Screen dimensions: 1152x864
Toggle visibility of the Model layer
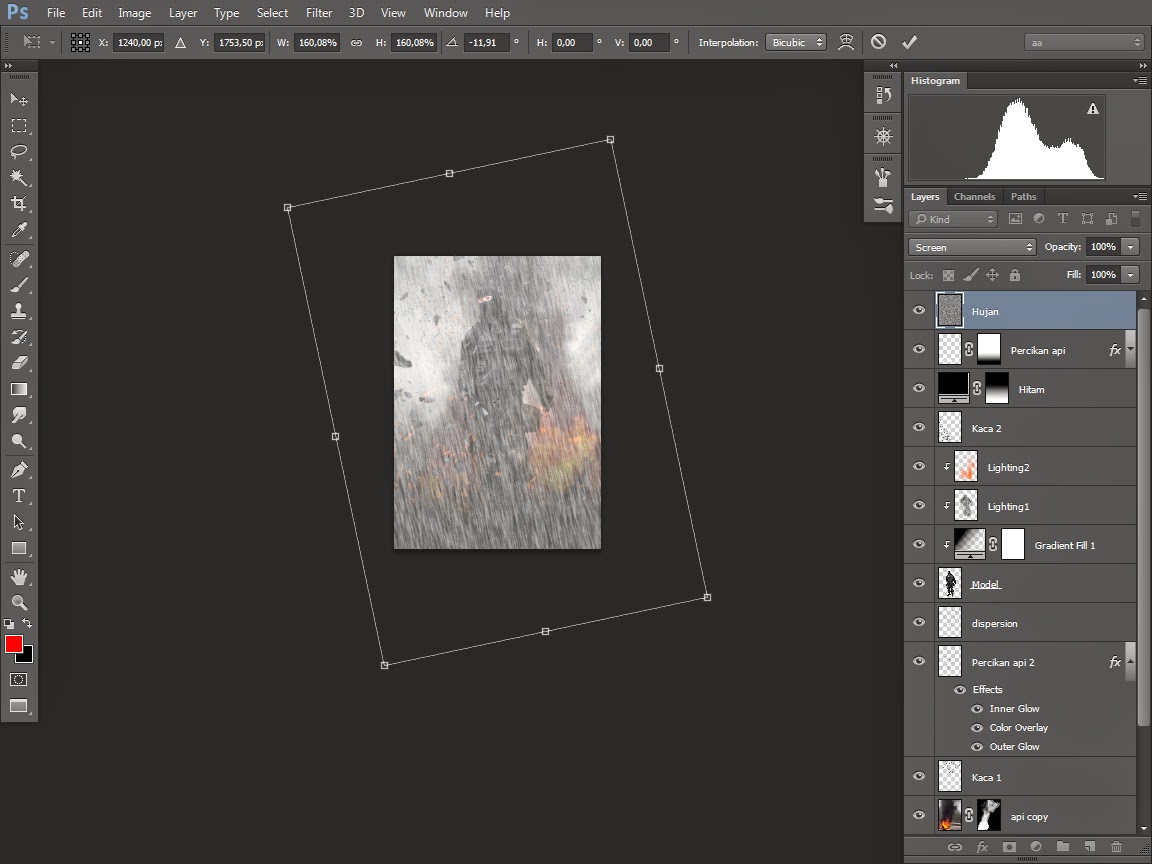click(x=919, y=584)
